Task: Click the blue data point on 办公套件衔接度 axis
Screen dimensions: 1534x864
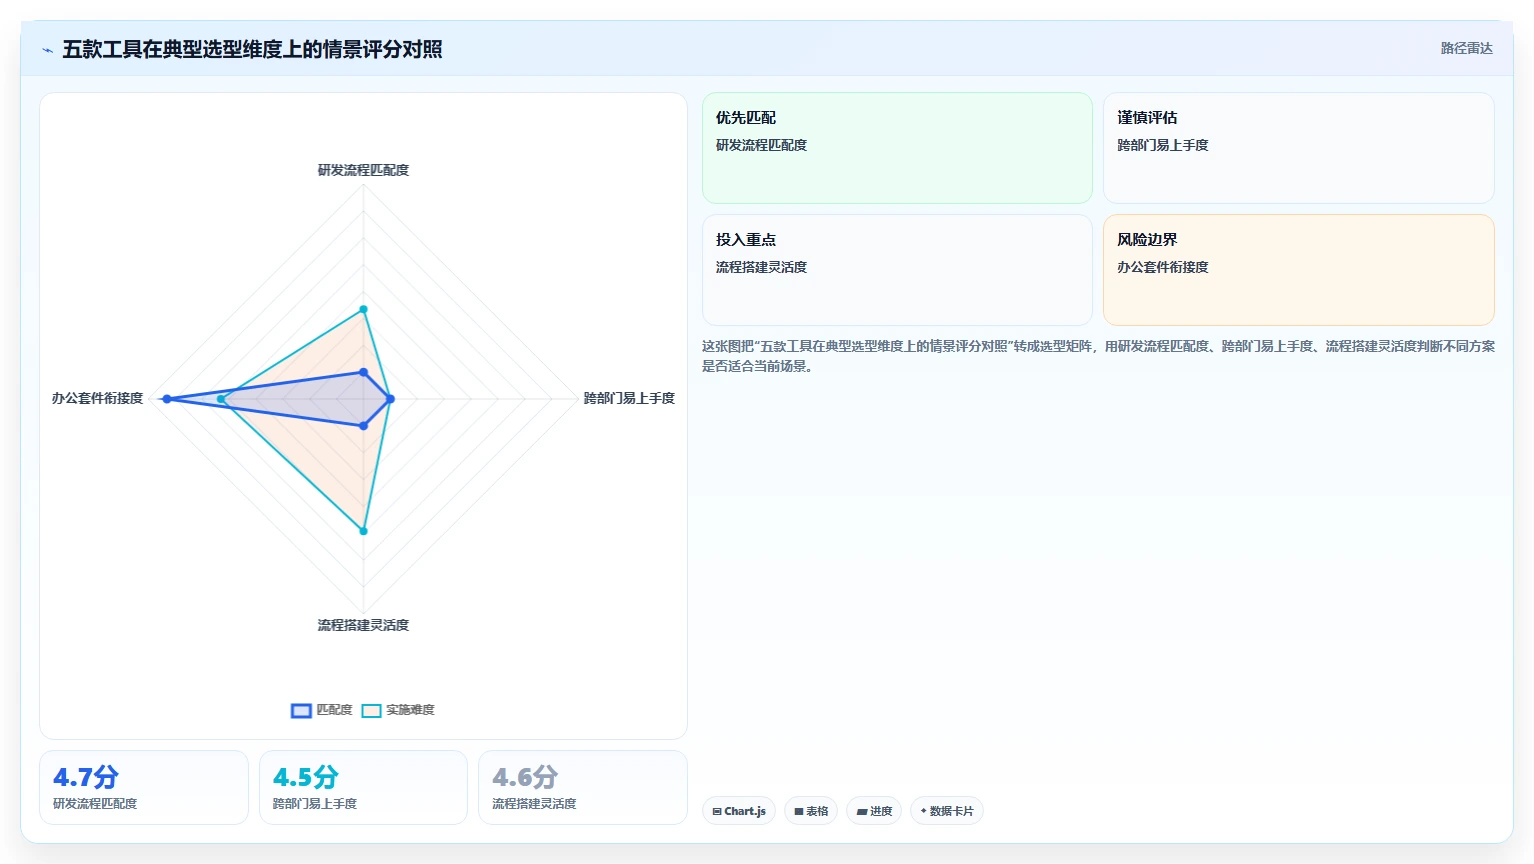Action: tap(167, 399)
